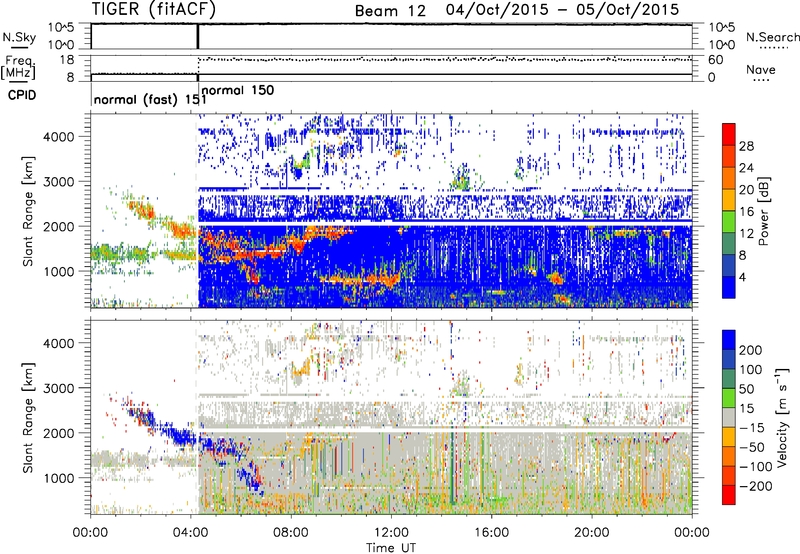Screen dimensions: 800x554
Task: Click the Nave legend label
Action: tap(760, 69)
